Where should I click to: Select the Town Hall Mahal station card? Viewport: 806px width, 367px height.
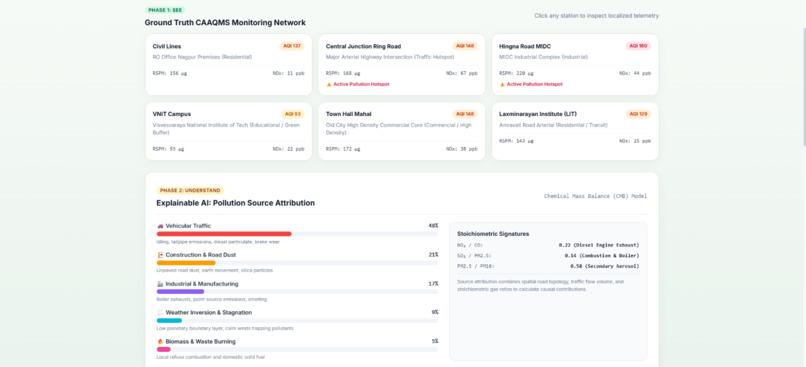click(401, 131)
